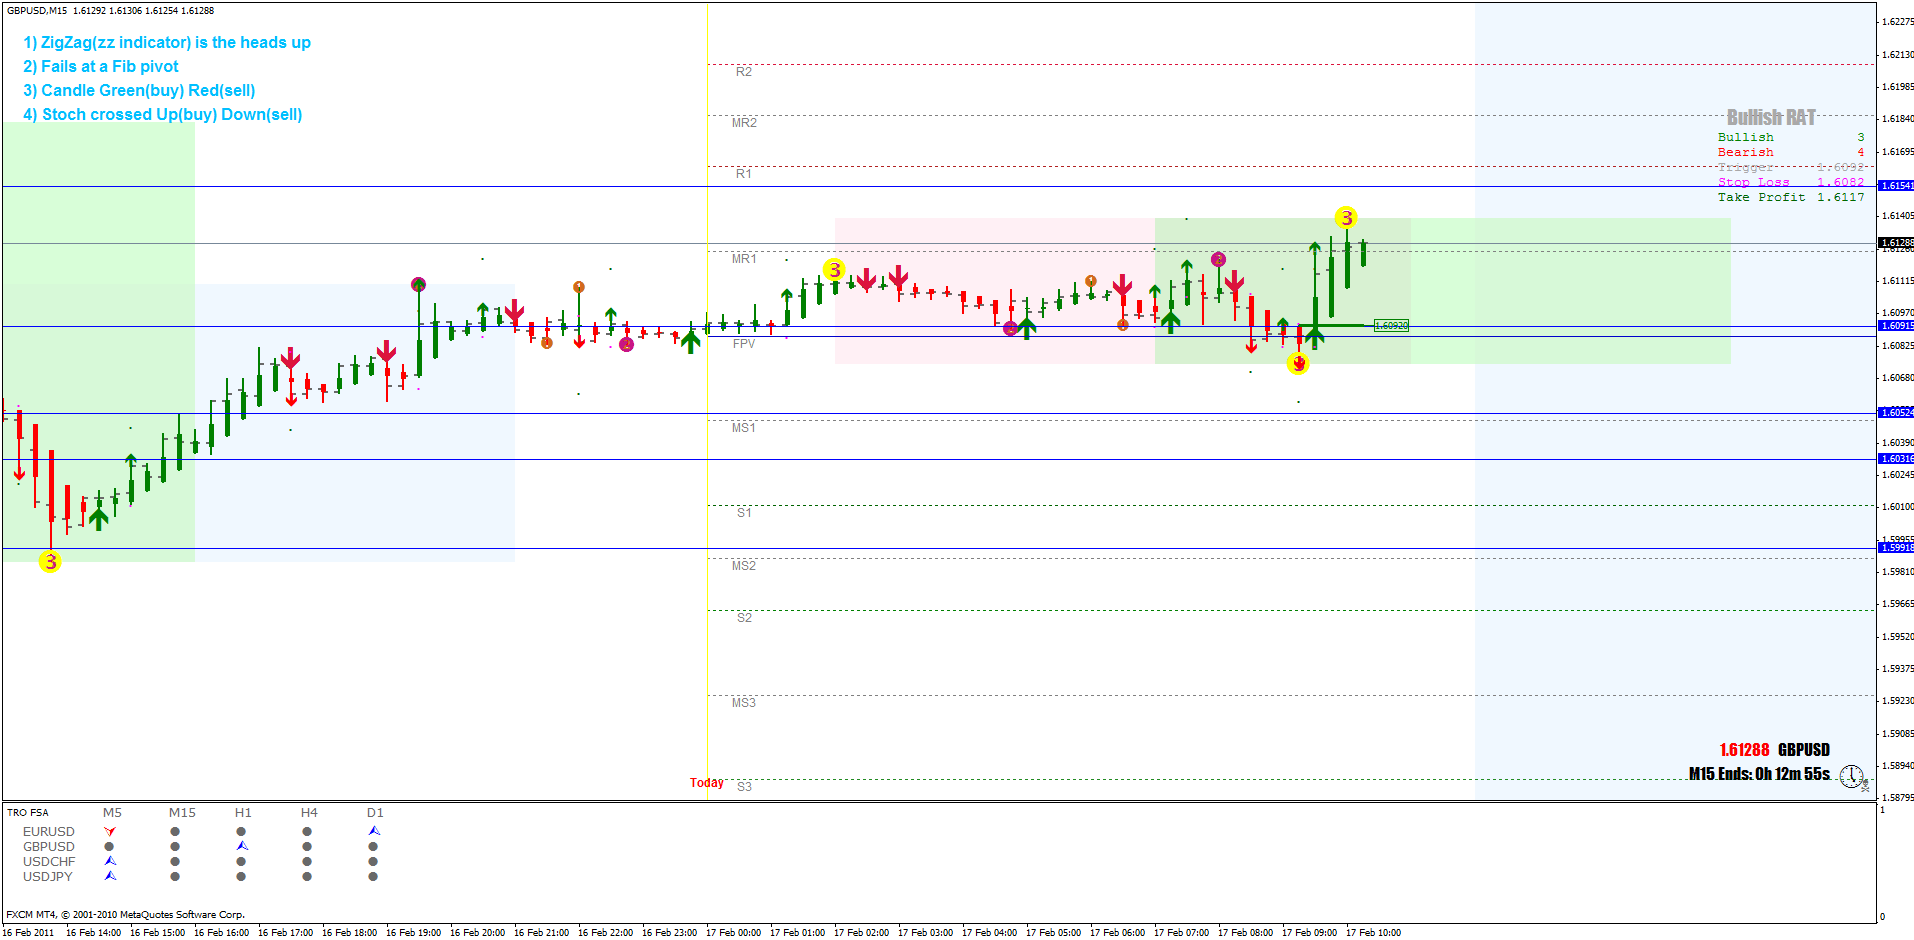The height and width of the screenshot is (940, 1914).
Task: Click the gray dot for USDCHF M15
Action: coord(175,861)
